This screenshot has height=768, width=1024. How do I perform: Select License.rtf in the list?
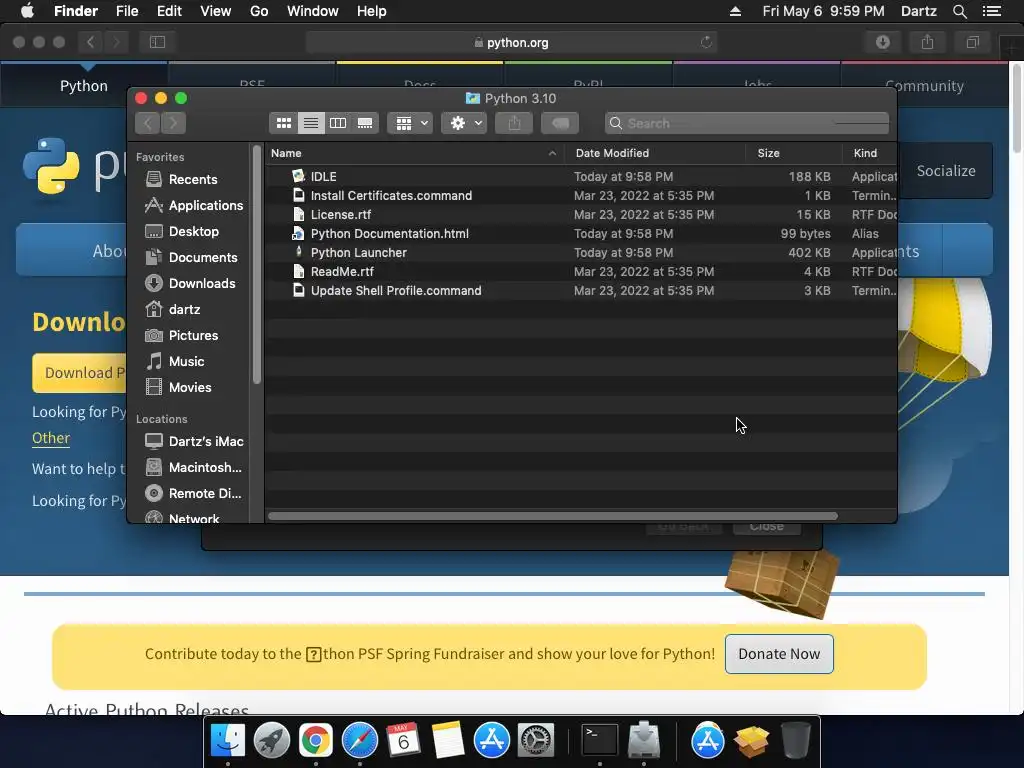click(581, 214)
